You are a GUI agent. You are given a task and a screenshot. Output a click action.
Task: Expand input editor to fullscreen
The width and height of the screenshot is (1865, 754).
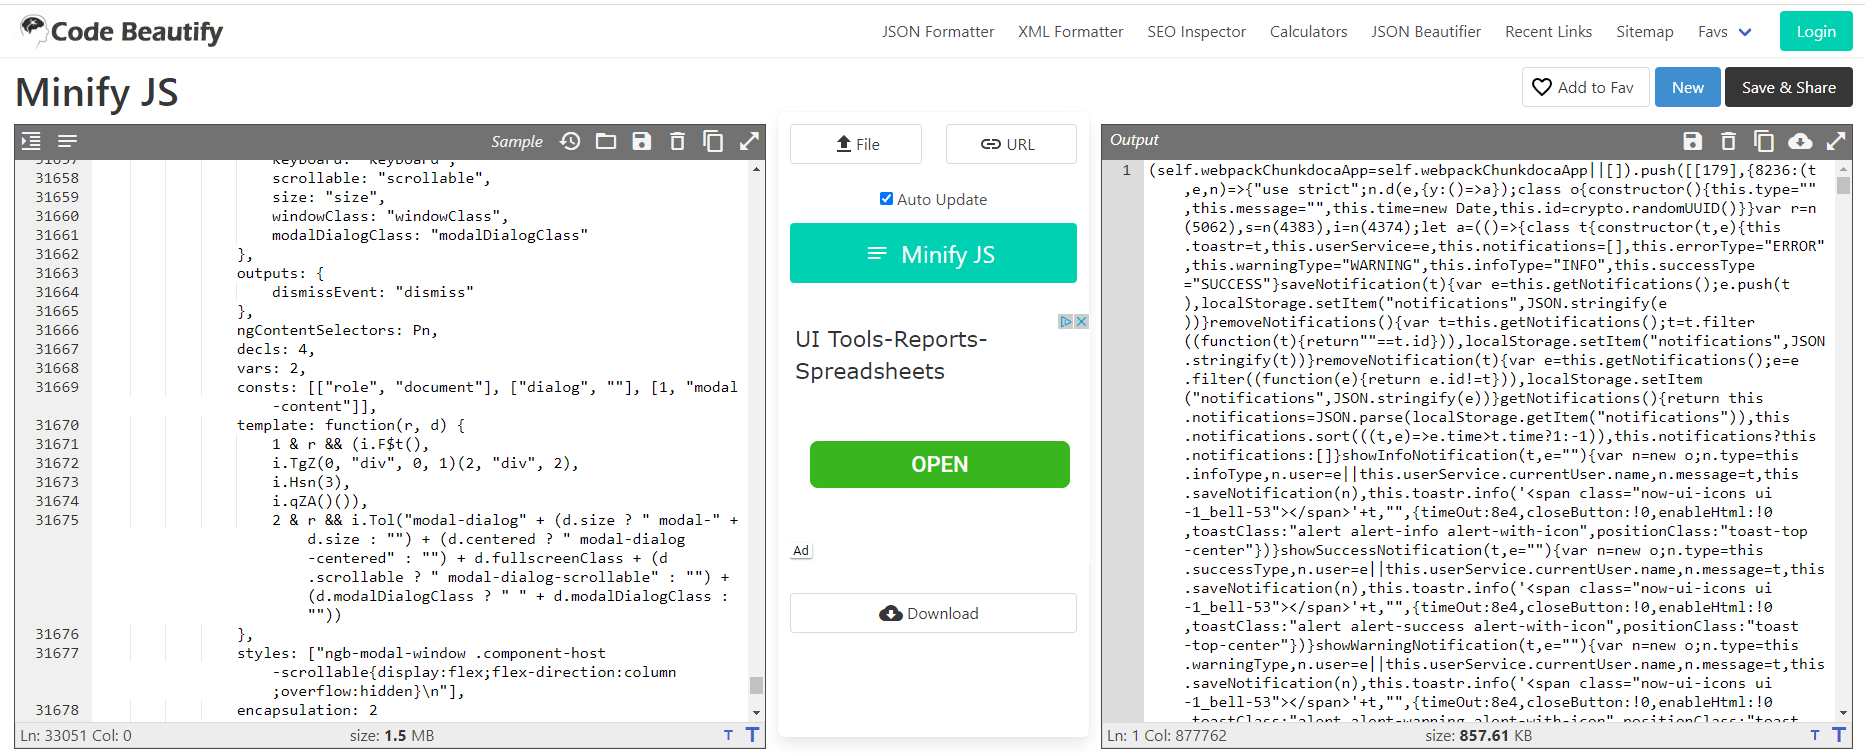(749, 141)
